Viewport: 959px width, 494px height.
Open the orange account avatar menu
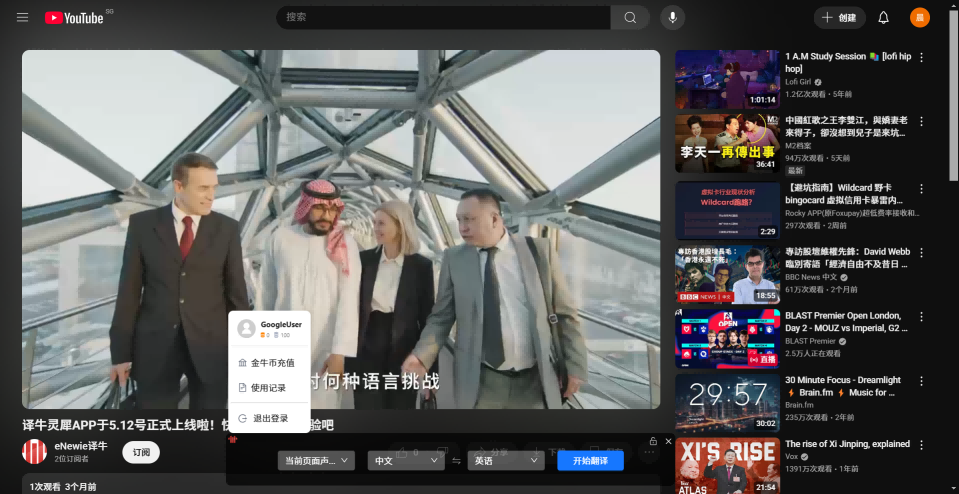[x=919, y=18]
